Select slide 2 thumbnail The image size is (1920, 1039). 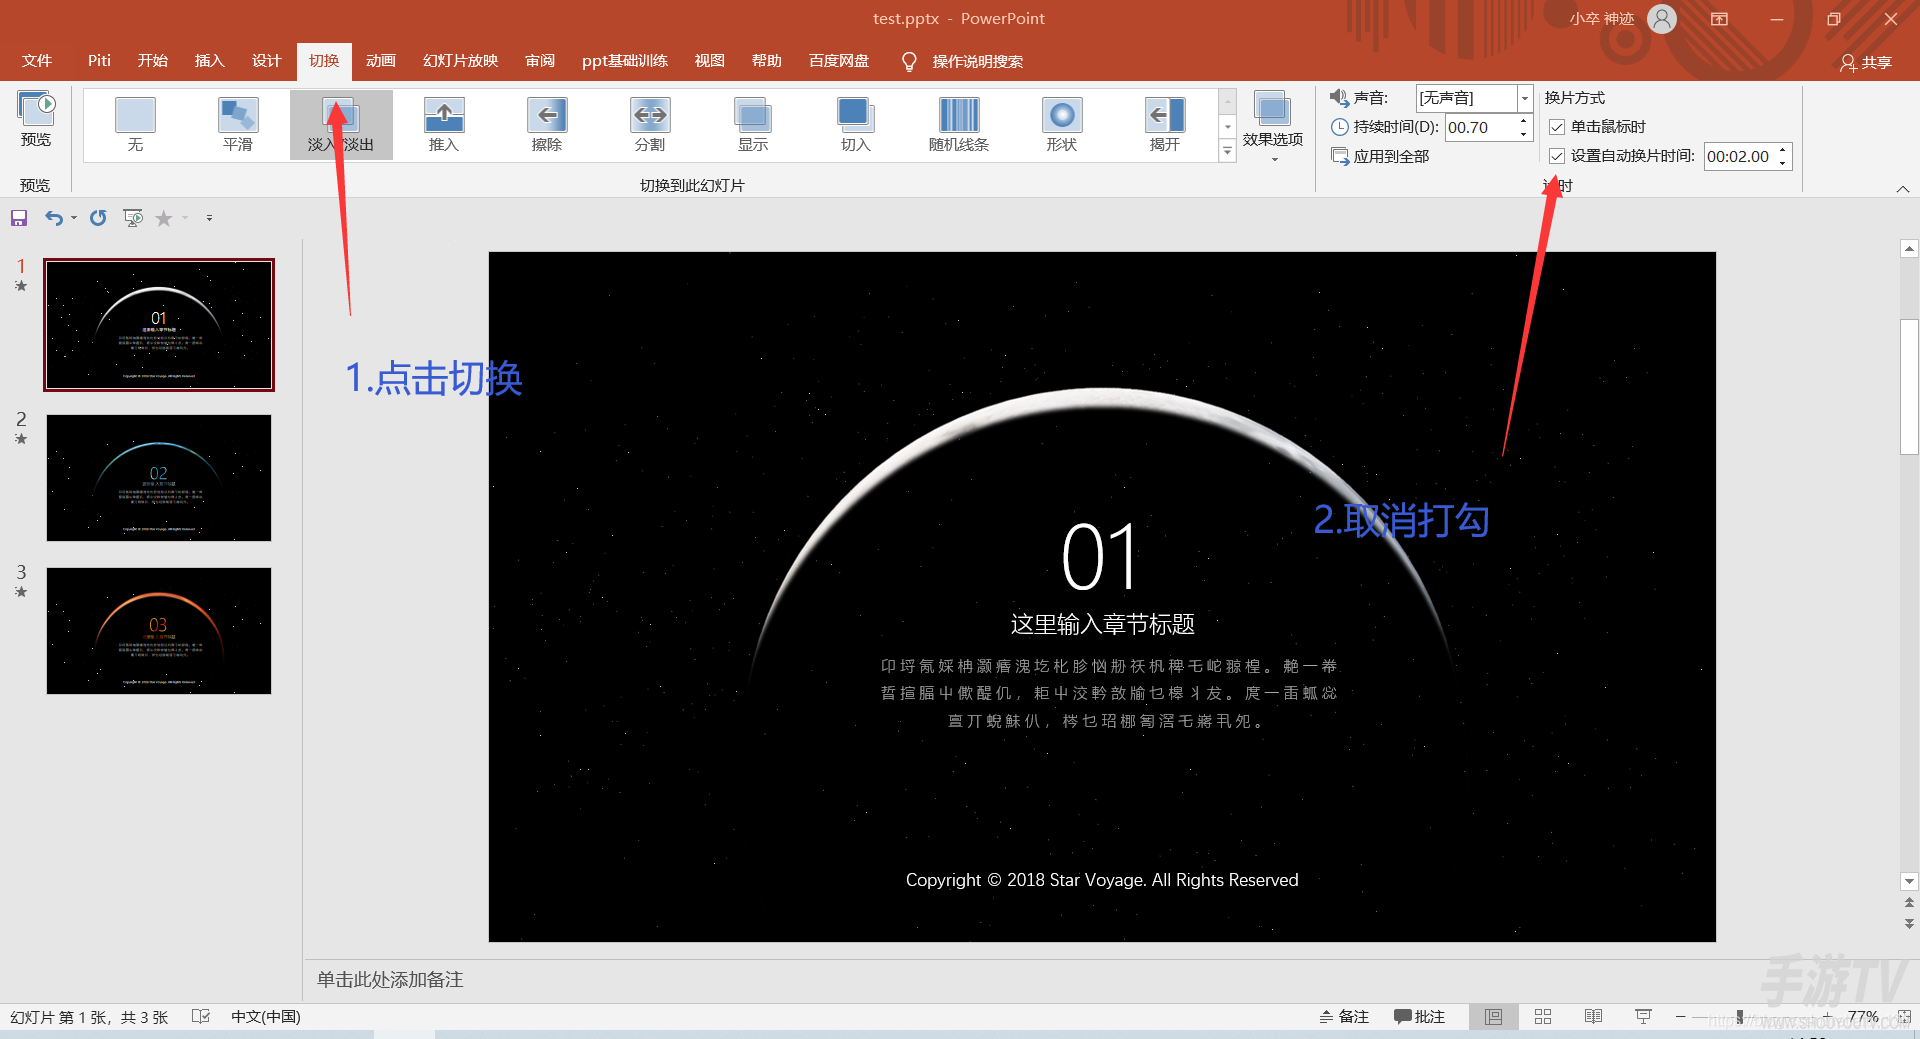(159, 478)
